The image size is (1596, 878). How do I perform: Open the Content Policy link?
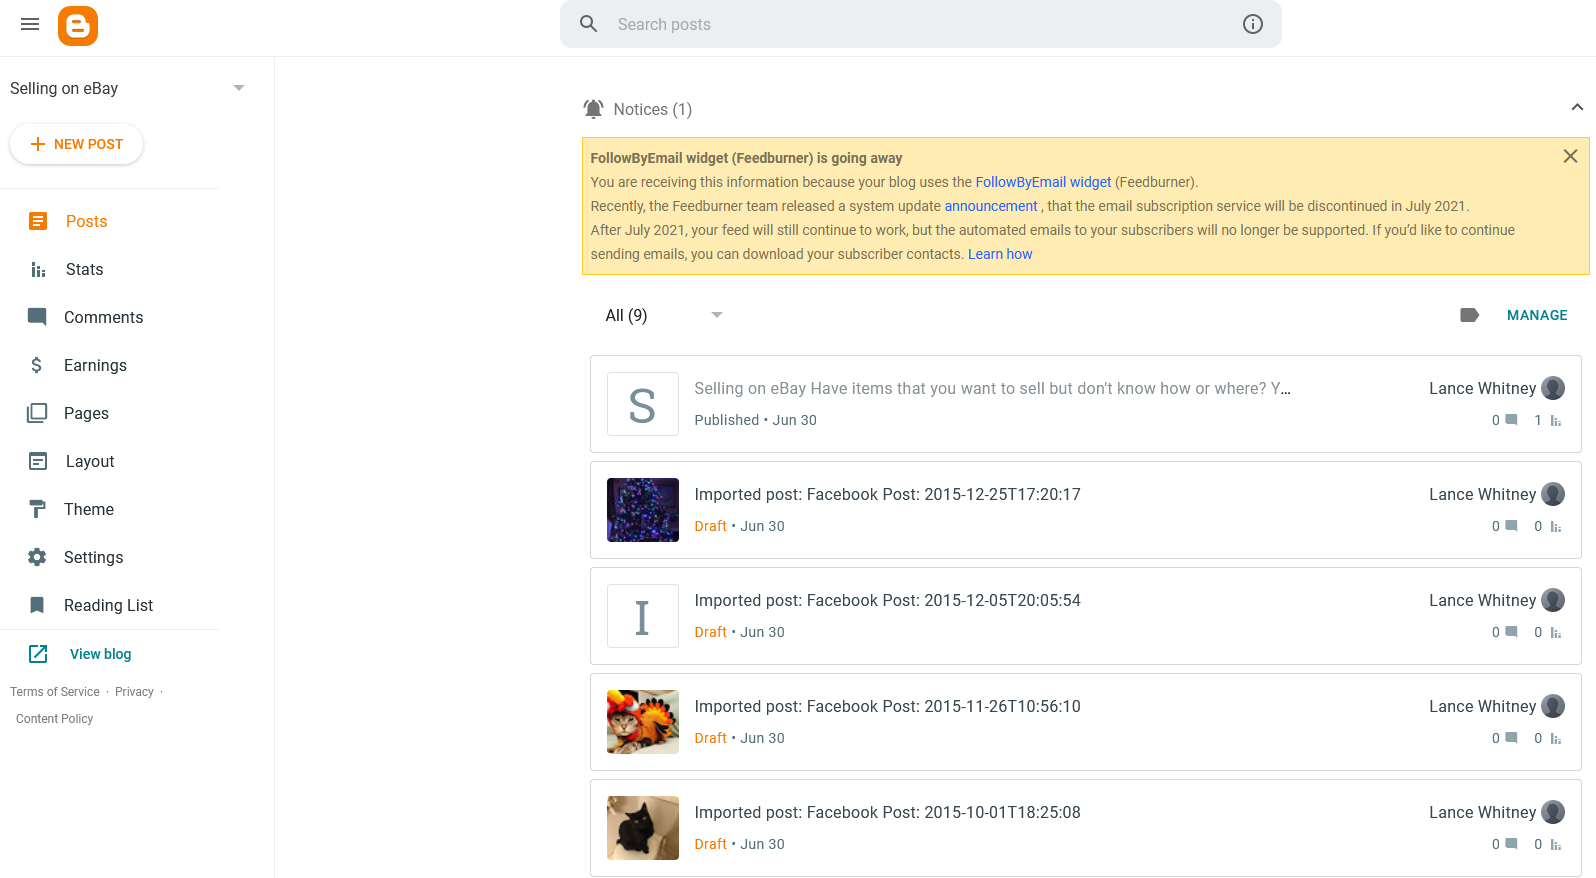(x=54, y=719)
